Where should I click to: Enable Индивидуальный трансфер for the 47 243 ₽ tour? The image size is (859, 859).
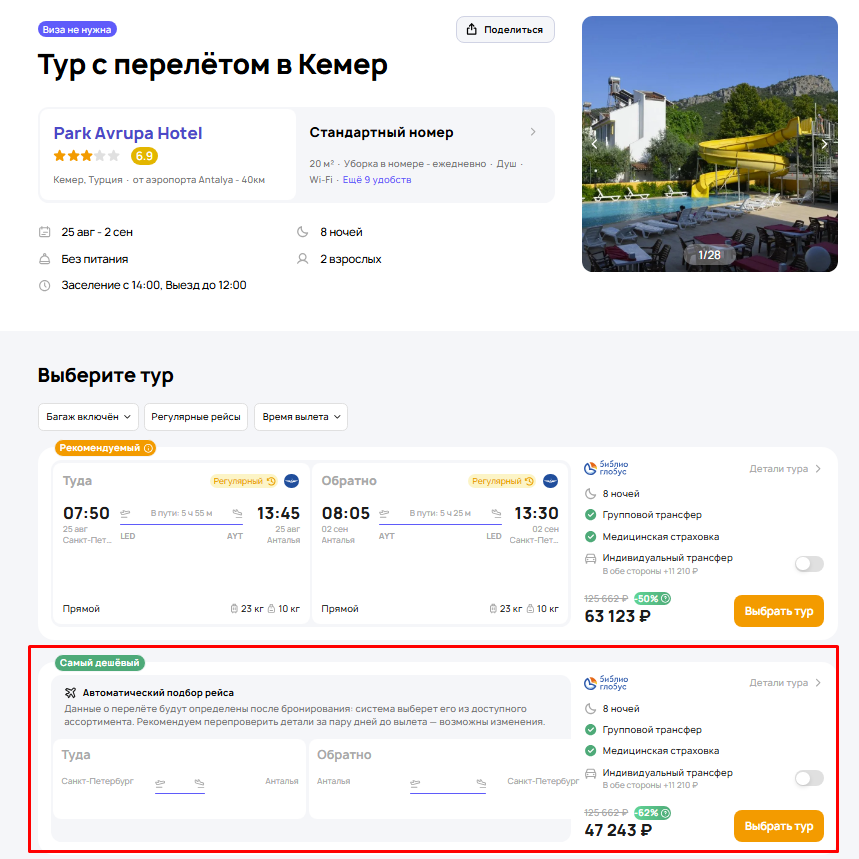pyautogui.click(x=809, y=778)
